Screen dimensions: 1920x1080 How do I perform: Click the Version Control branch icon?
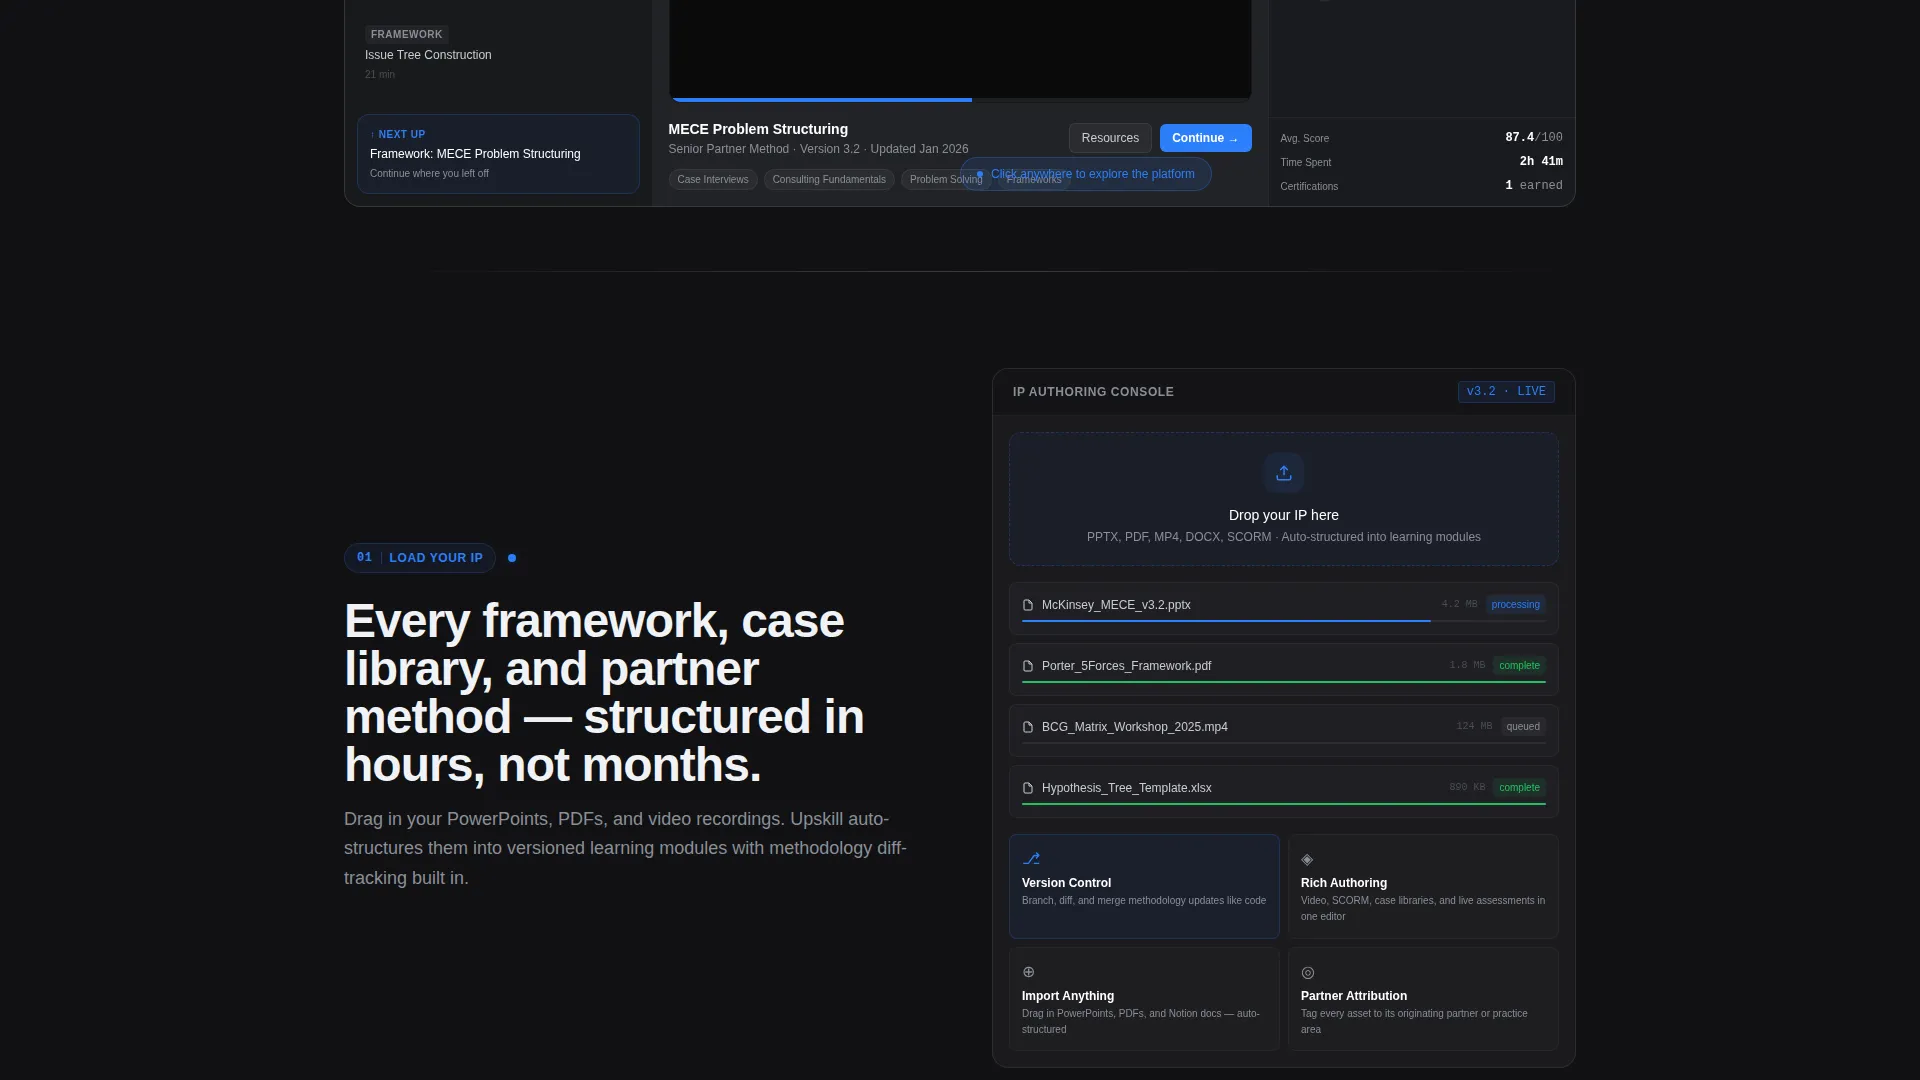[x=1031, y=859]
